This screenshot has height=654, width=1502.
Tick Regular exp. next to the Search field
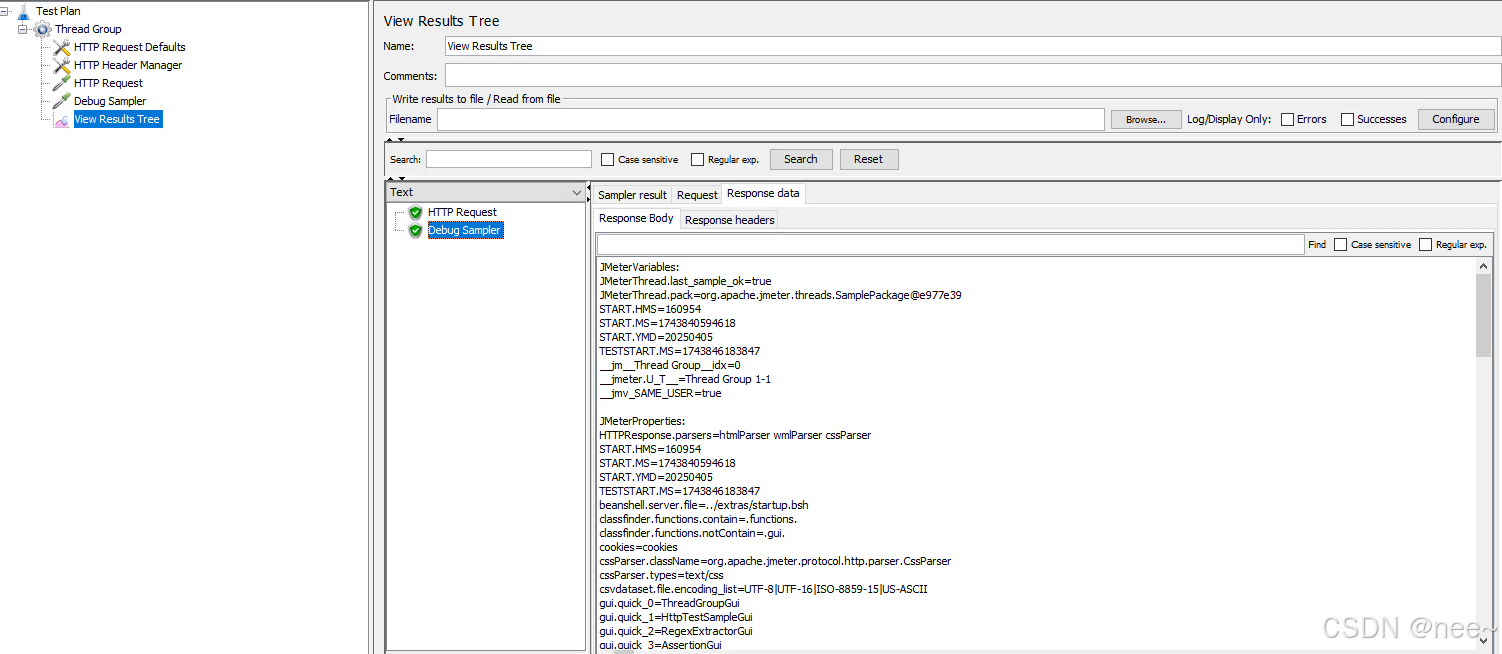coord(697,159)
